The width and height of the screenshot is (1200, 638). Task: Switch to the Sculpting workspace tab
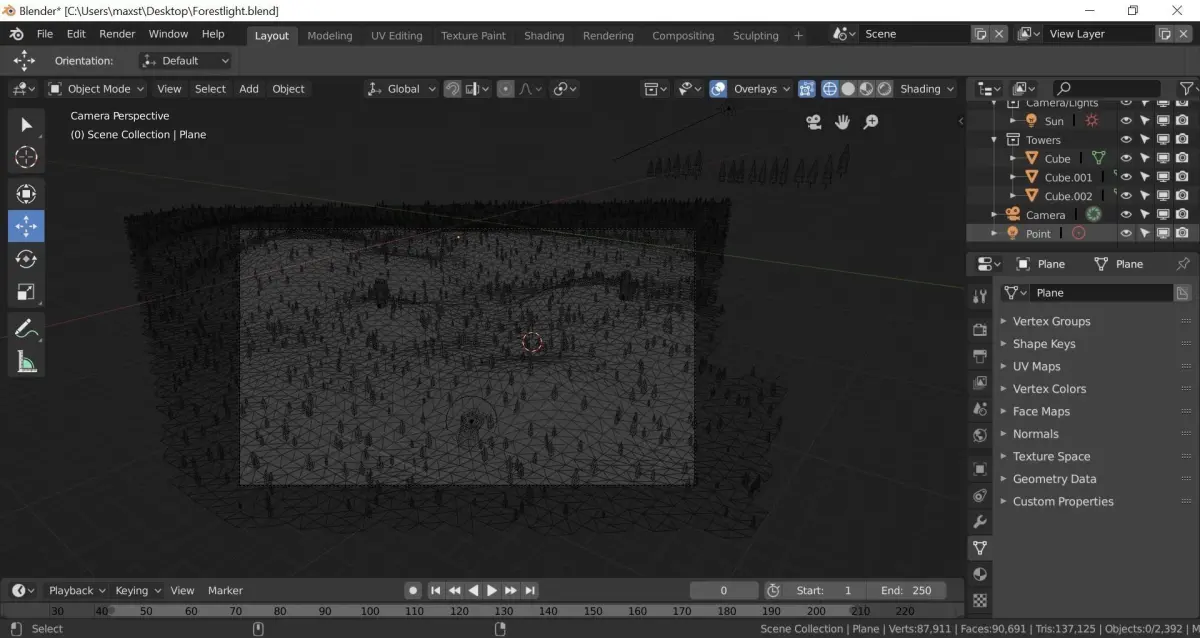tap(755, 35)
